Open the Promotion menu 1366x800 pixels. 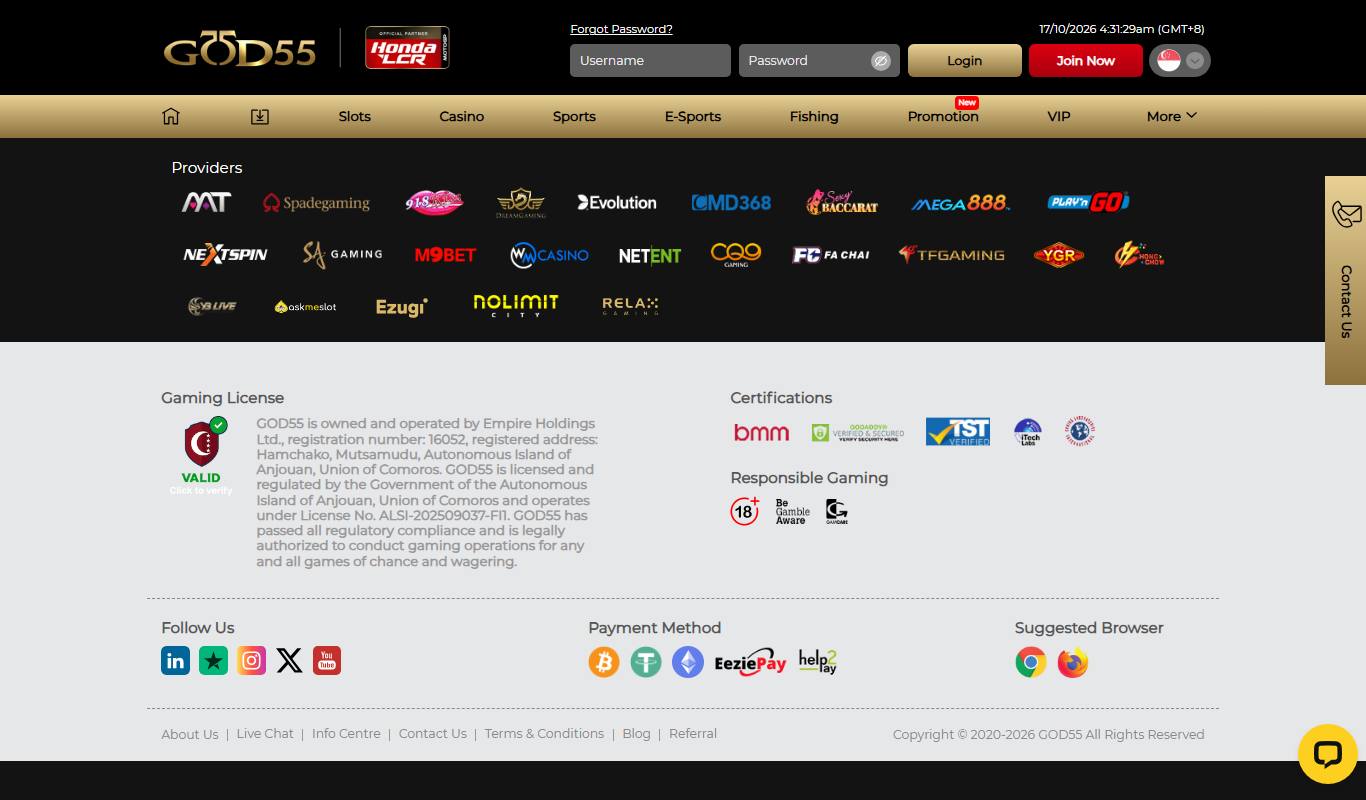click(943, 116)
